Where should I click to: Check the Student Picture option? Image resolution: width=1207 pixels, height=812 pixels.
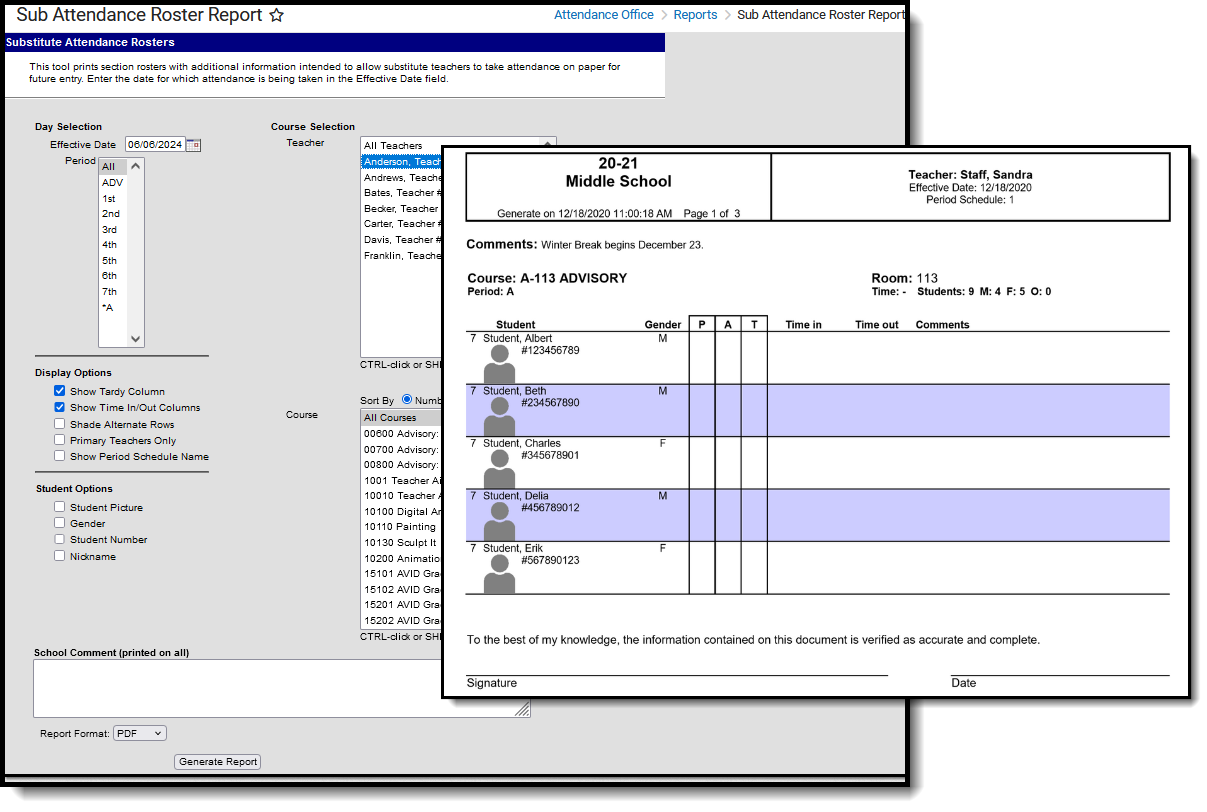pos(60,507)
